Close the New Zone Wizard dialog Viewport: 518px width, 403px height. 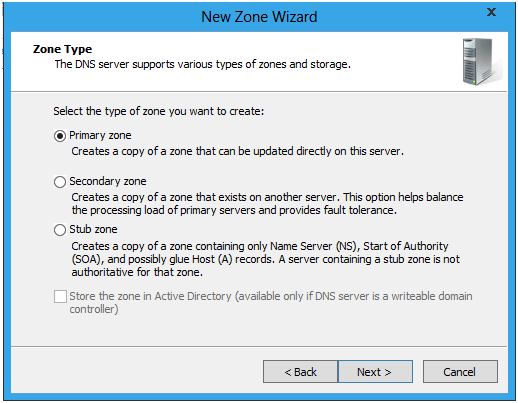[x=491, y=12]
